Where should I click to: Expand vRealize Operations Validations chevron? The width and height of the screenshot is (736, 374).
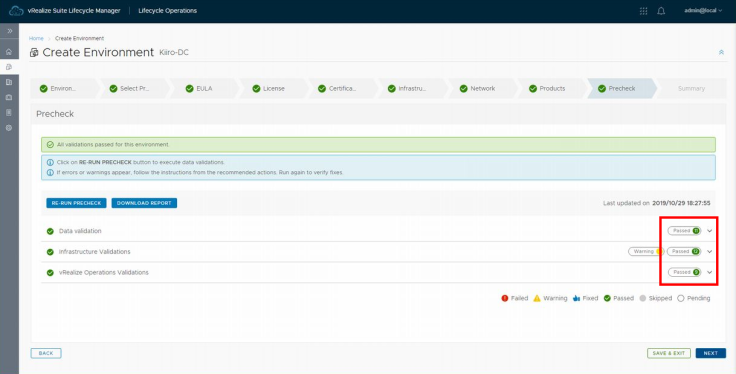(709, 272)
